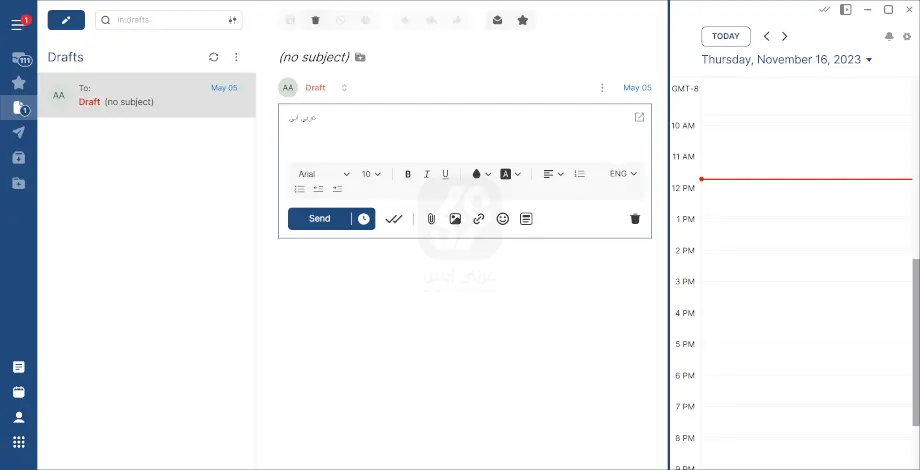Toggle numbered list formatting
920x470 pixels.
(x=580, y=174)
